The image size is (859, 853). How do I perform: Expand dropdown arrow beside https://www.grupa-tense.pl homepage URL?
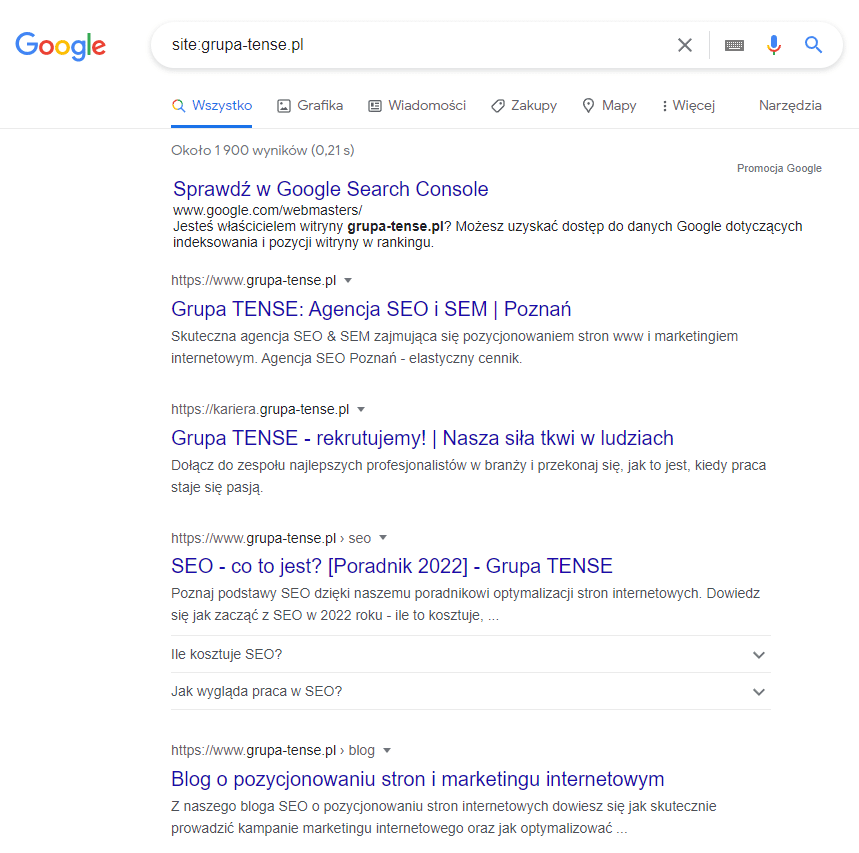click(348, 280)
